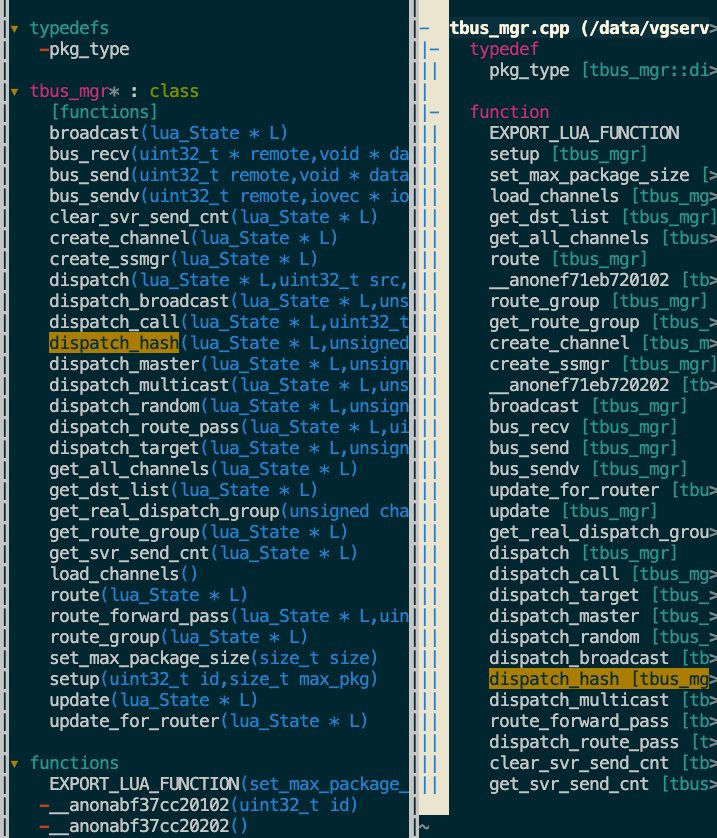Select get_svr_send_cnt [tbus_mgr] in right list

pos(598,785)
